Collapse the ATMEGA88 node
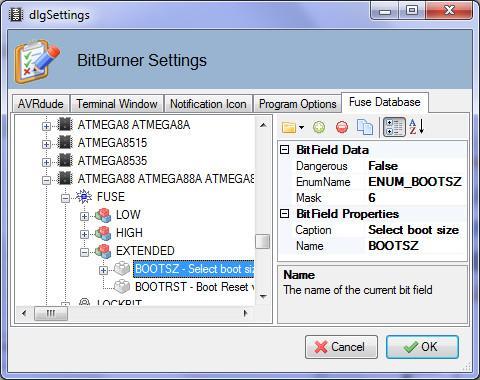 (x=46, y=180)
